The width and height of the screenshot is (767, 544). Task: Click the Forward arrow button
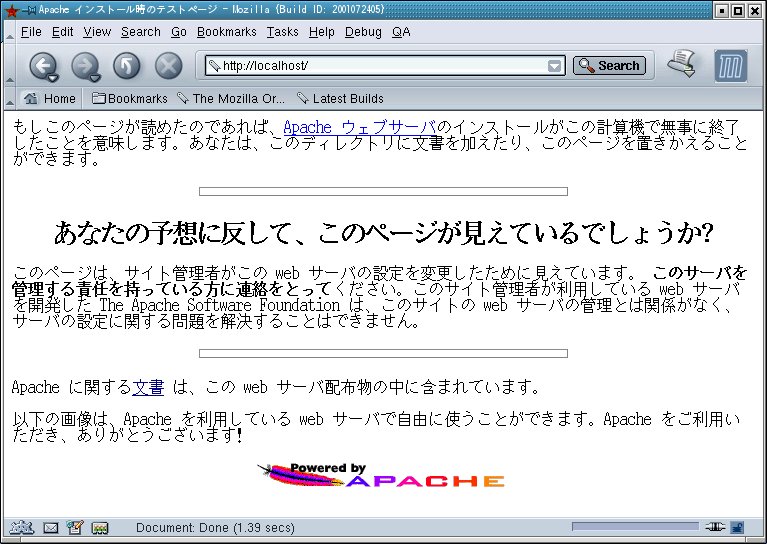84,65
